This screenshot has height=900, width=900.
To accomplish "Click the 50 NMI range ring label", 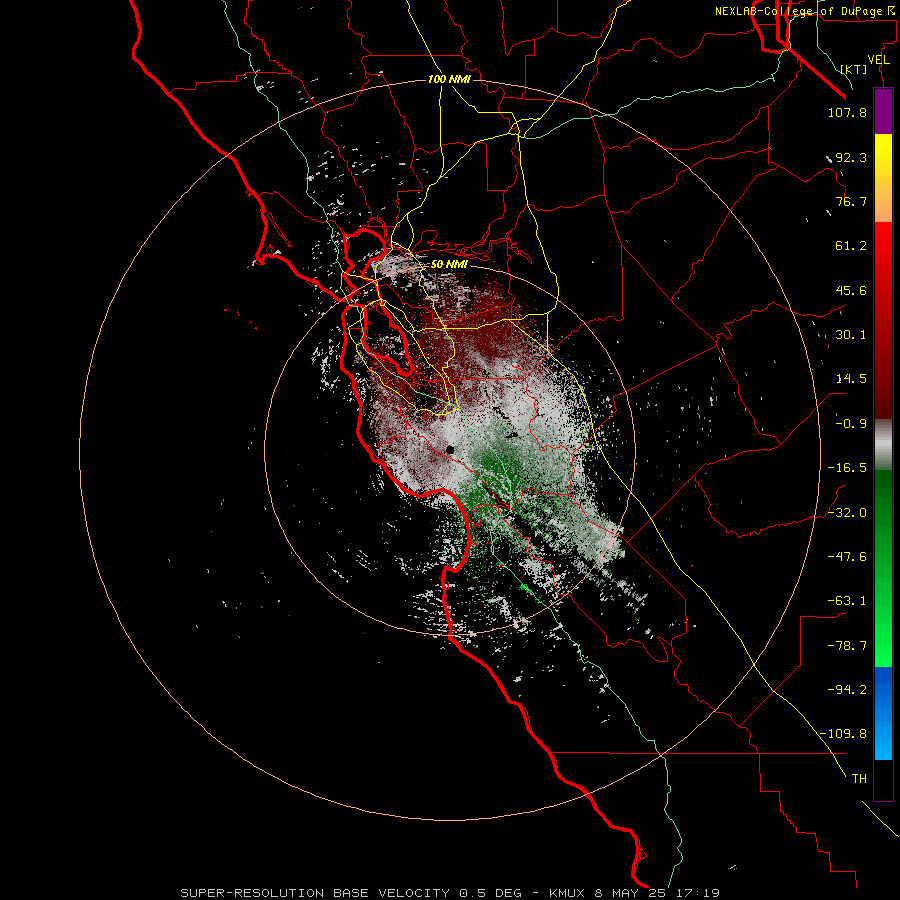I will click(449, 265).
